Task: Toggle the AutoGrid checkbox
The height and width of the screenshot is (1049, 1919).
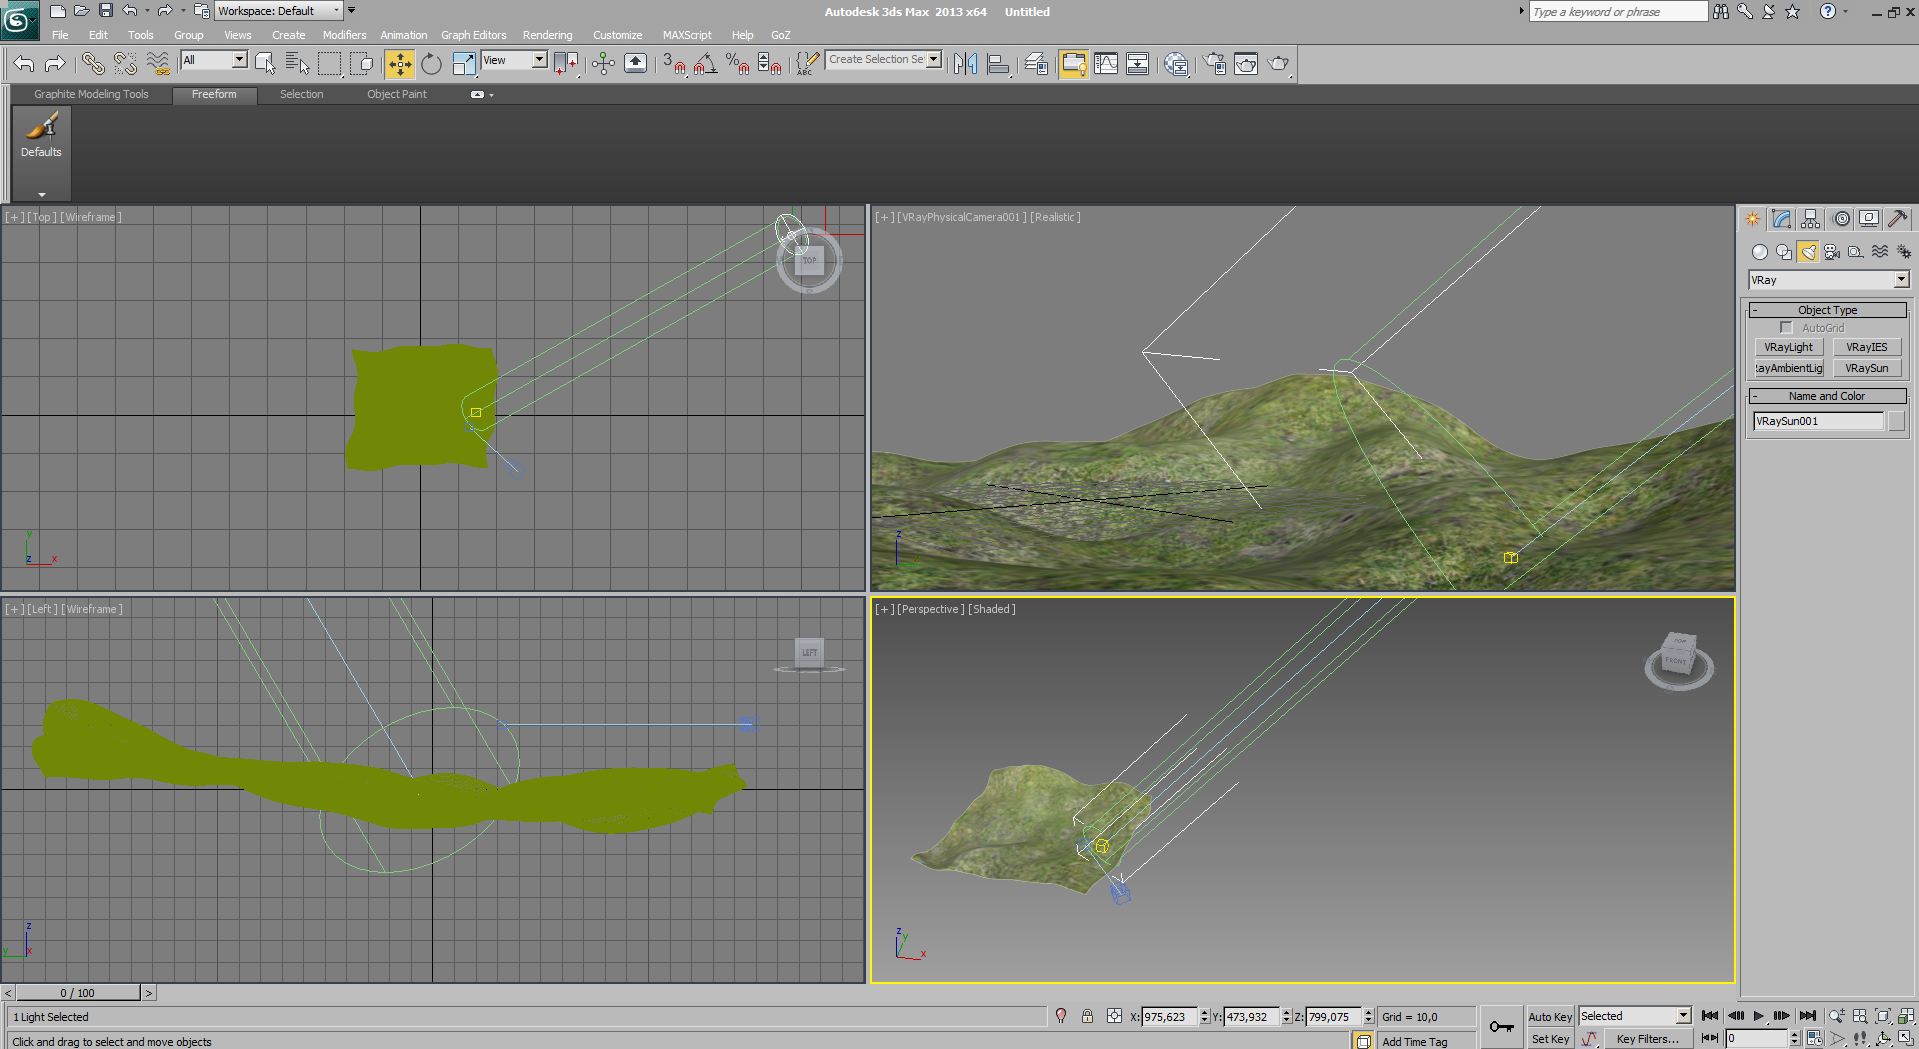Action: [x=1786, y=328]
